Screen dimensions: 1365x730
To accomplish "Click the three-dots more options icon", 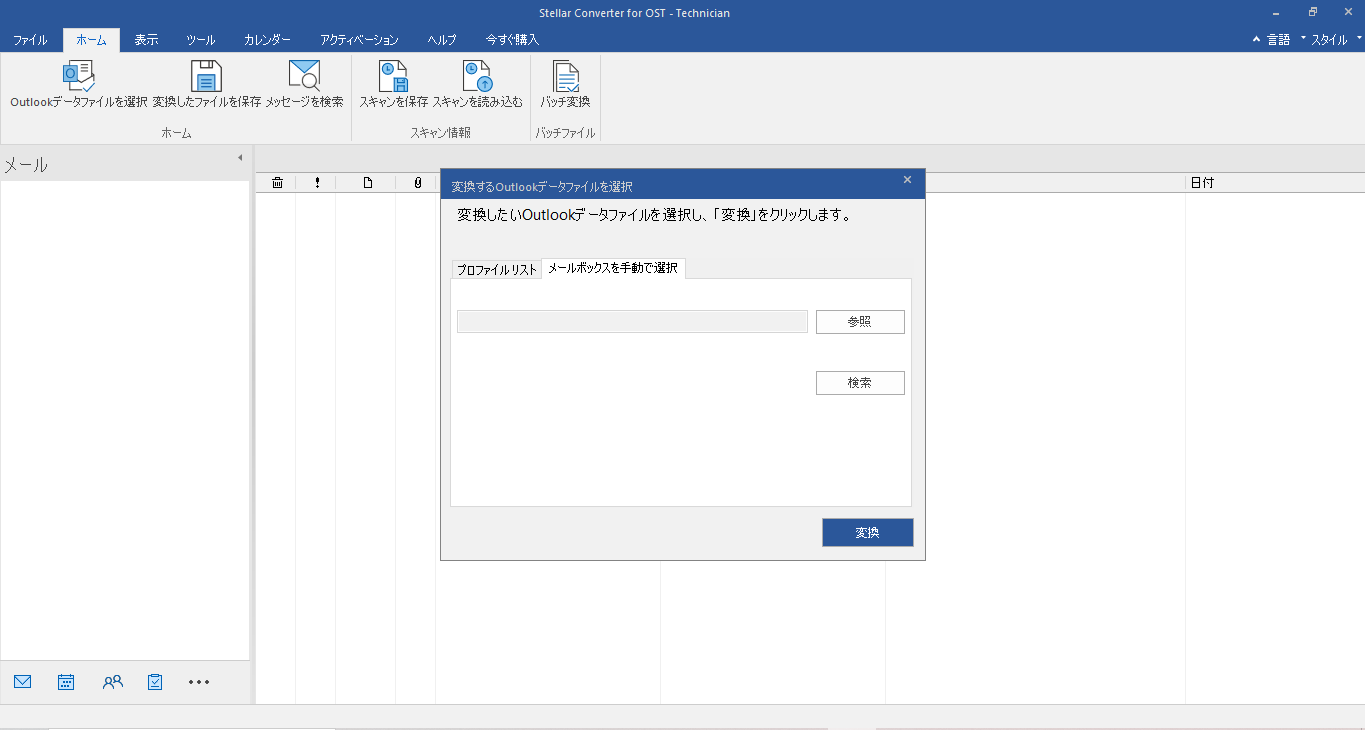I will [199, 682].
